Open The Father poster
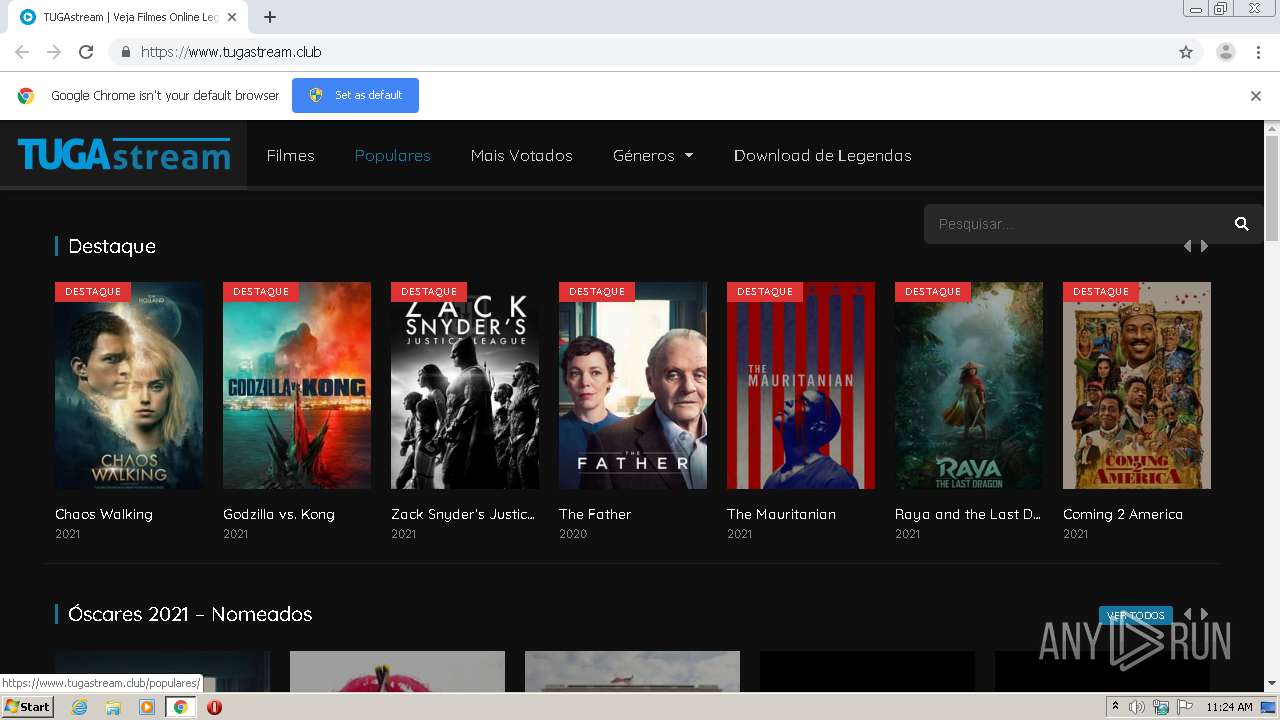 click(633, 385)
